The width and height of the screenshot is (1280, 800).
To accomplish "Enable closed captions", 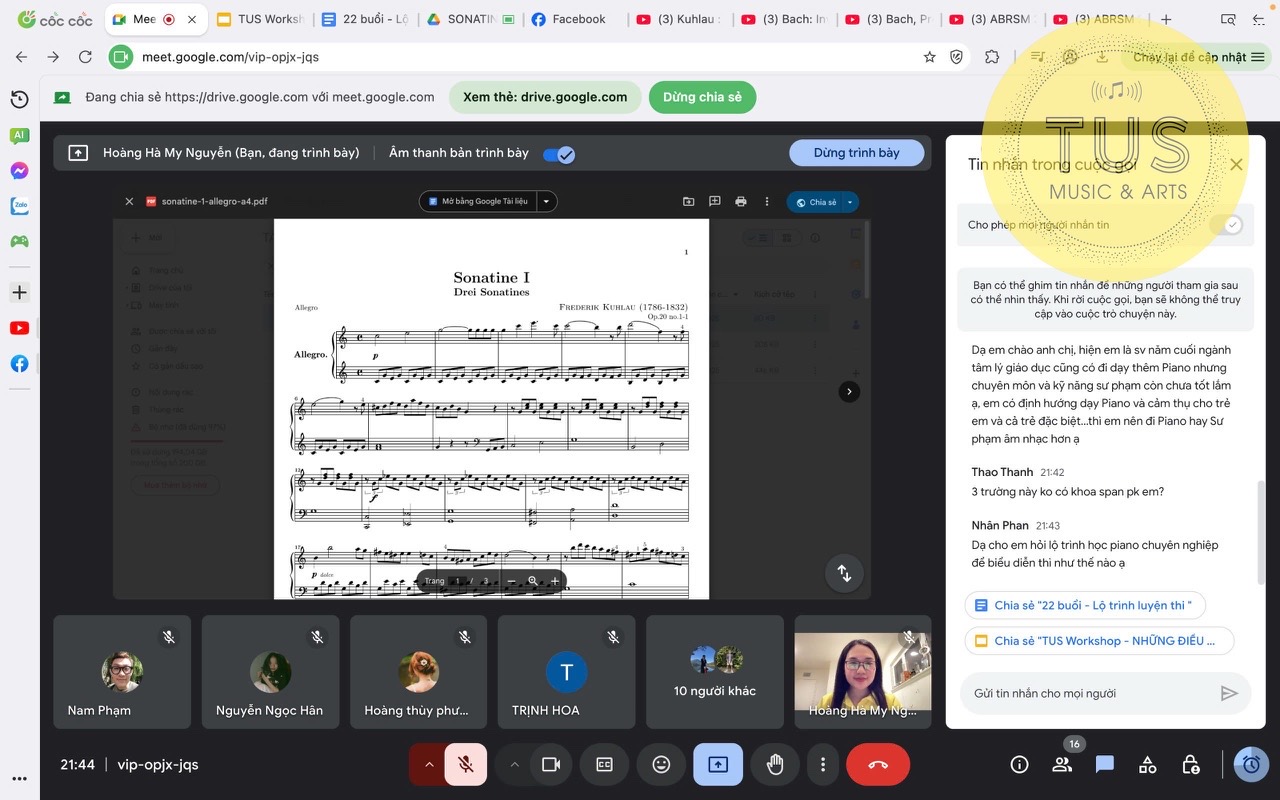I will click(x=604, y=764).
